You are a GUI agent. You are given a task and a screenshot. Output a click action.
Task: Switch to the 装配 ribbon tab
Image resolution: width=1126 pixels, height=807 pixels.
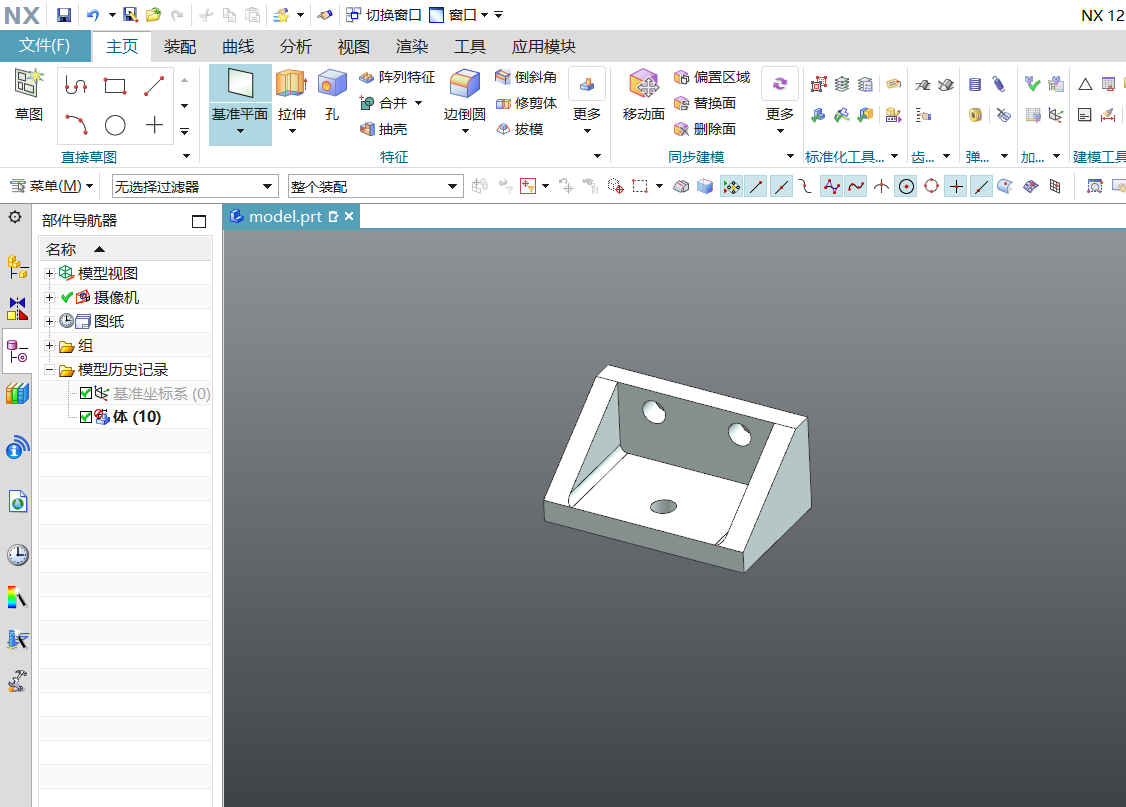(179, 46)
